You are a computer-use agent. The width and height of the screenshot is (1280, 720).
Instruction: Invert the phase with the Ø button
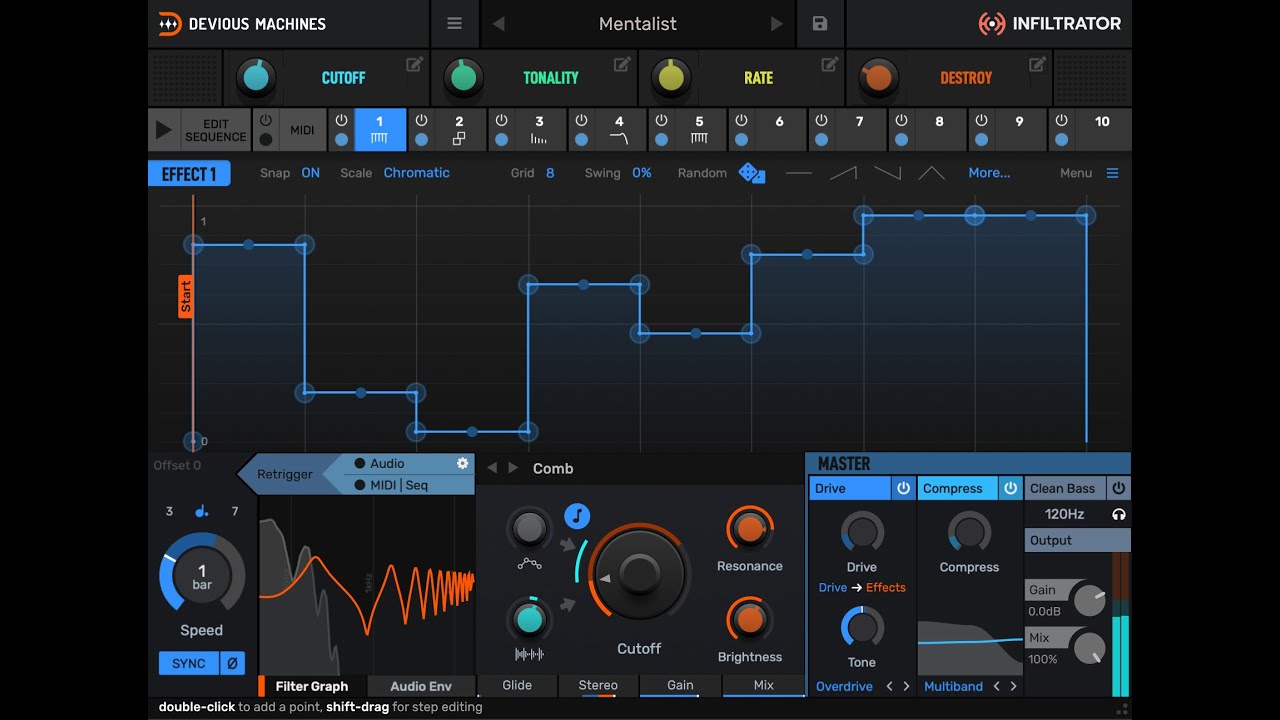click(231, 663)
